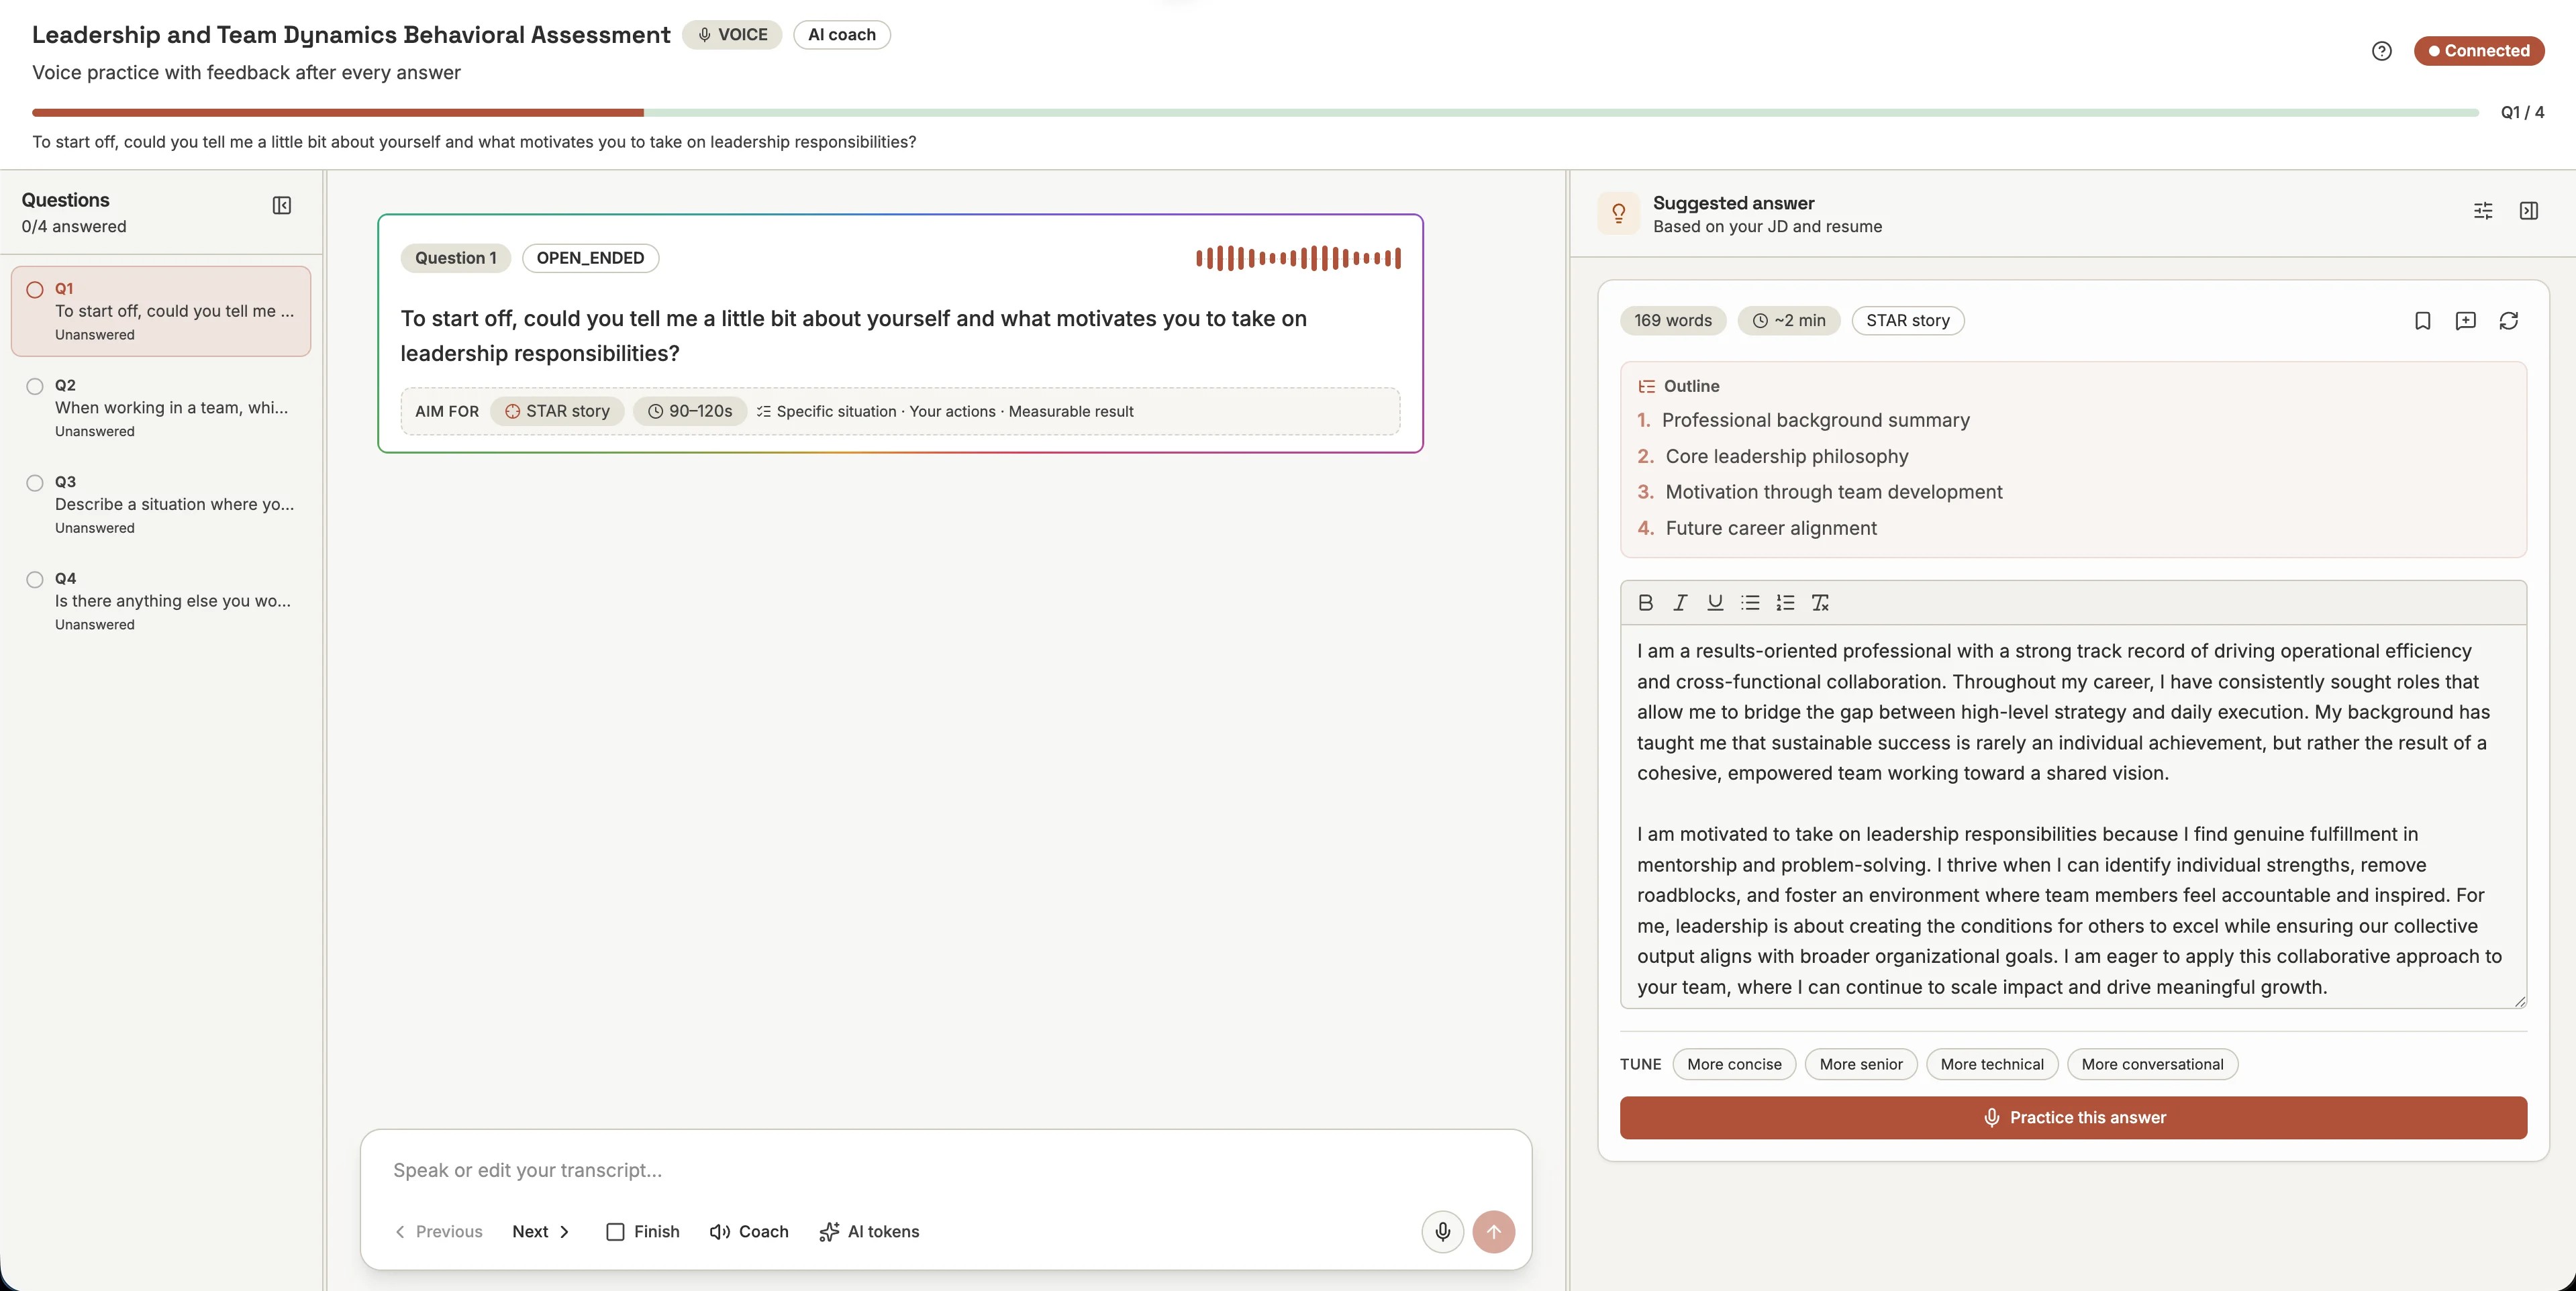Click the answer editor resize handle

point(2520,1001)
